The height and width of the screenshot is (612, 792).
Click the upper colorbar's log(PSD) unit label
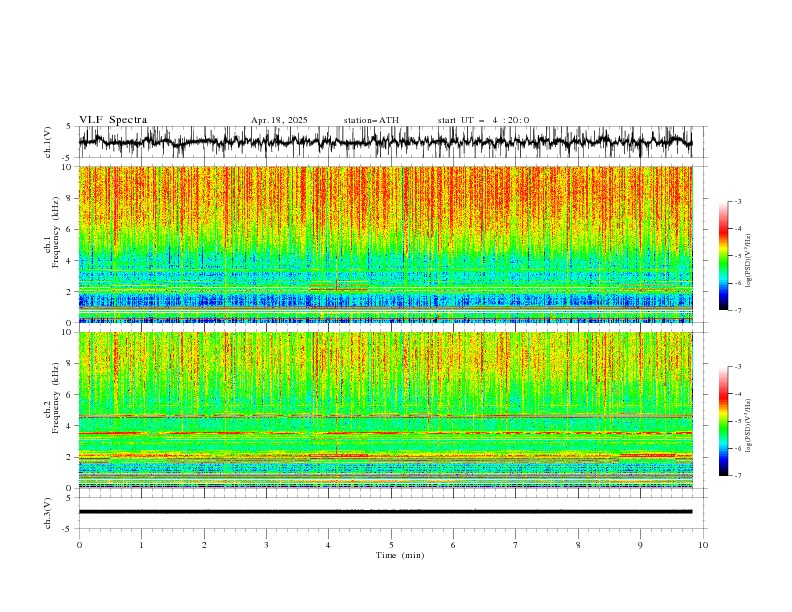[x=748, y=261]
